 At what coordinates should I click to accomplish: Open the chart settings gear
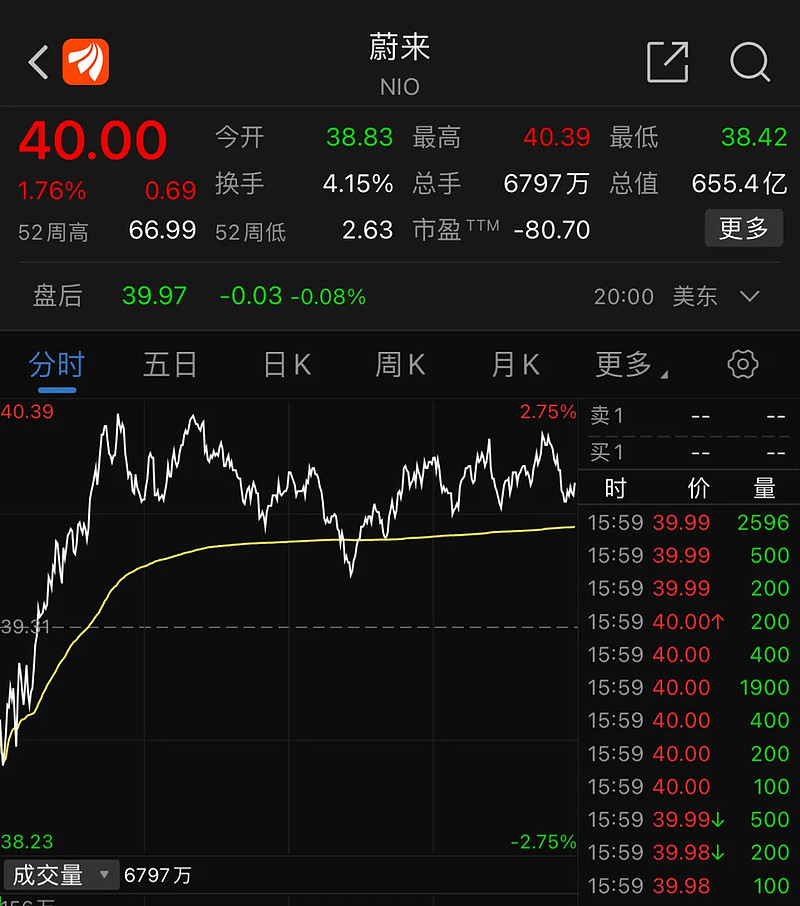click(x=742, y=364)
